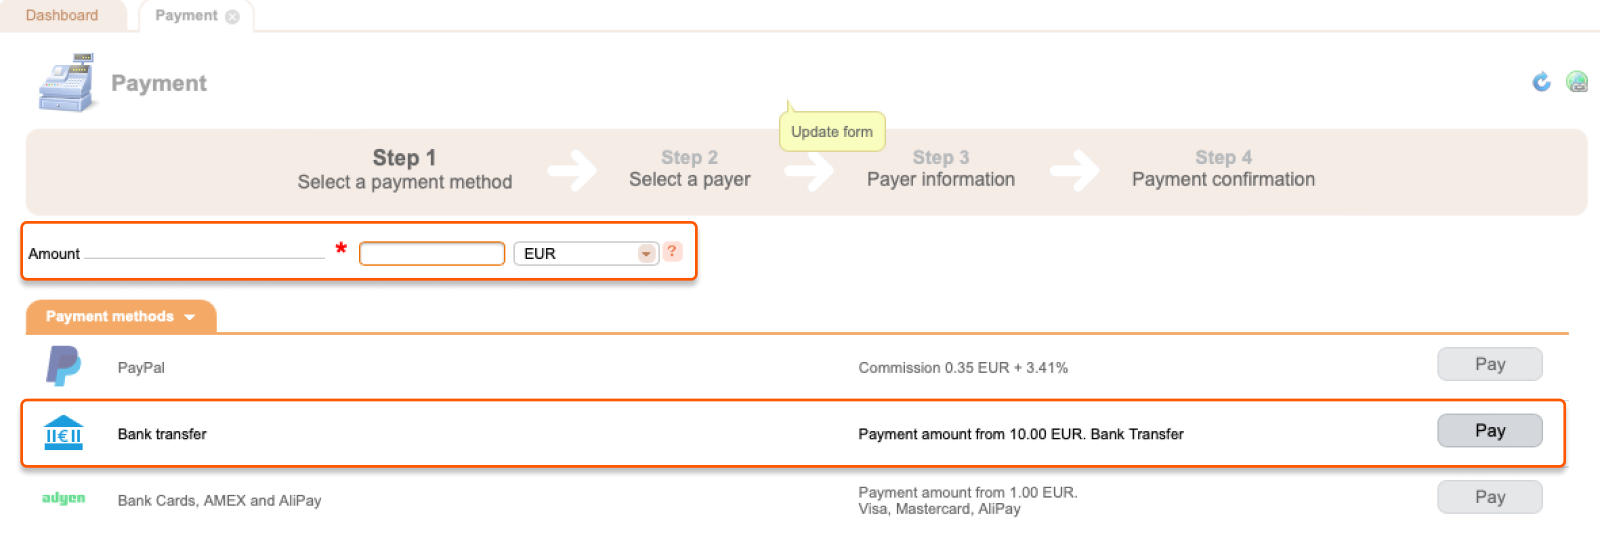1600x541 pixels.
Task: Click the PayPal logo icon
Action: [63, 366]
